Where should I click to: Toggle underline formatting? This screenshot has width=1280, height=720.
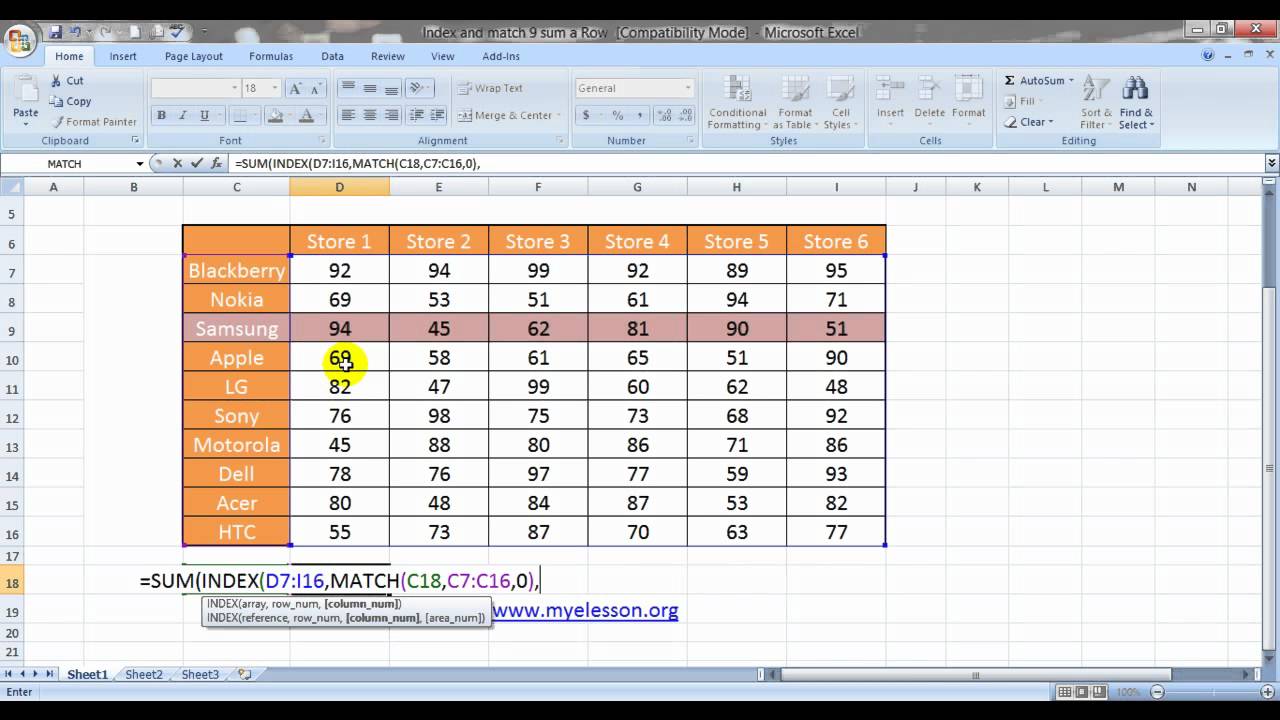click(x=203, y=115)
